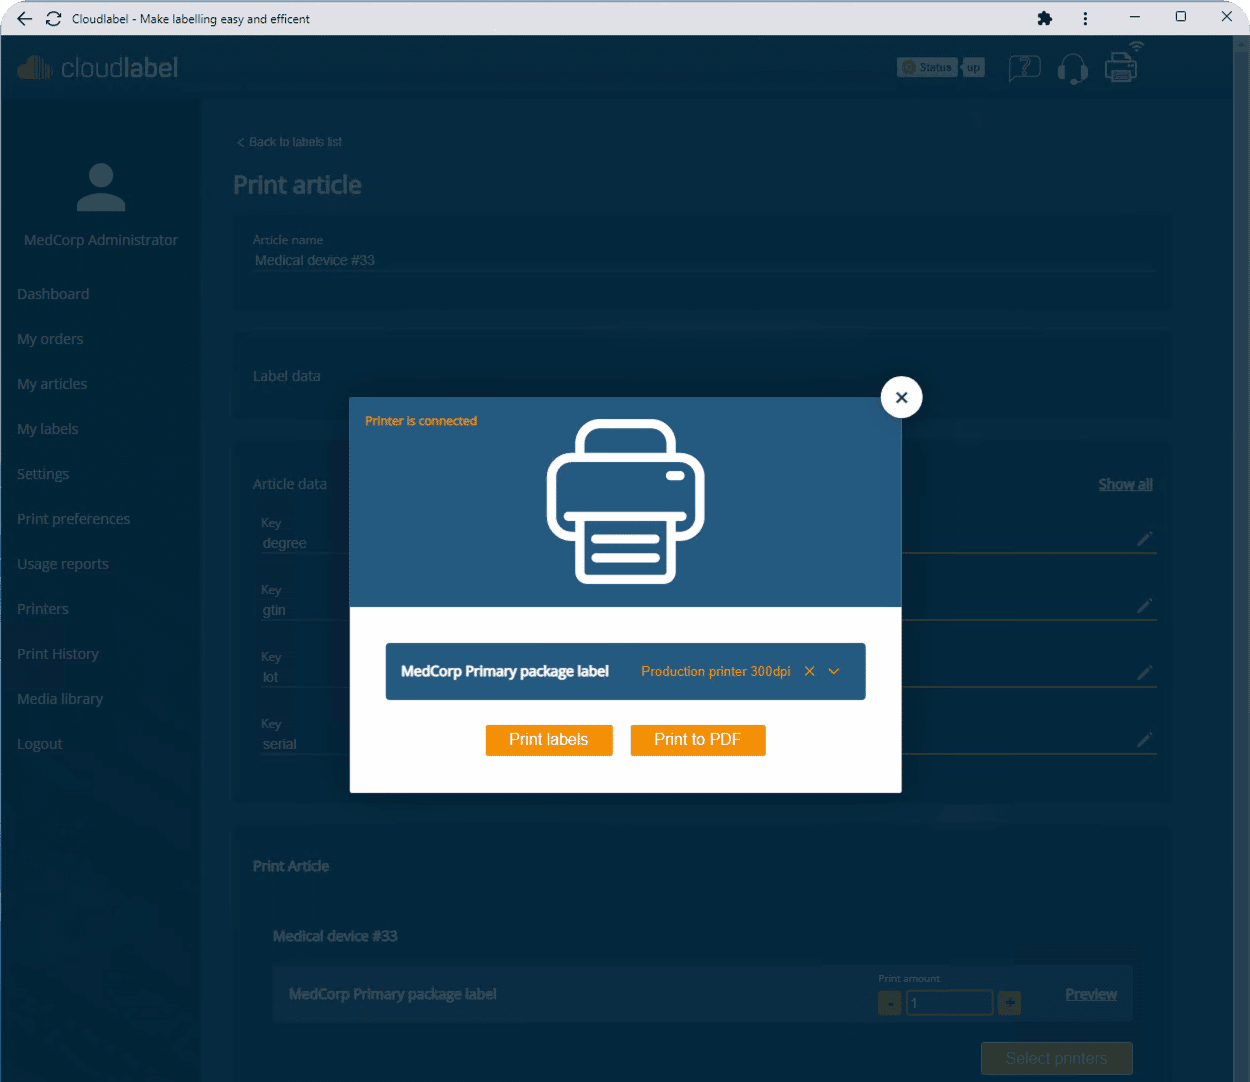
Task: Click the browser extensions puzzle icon
Action: coord(1044,18)
